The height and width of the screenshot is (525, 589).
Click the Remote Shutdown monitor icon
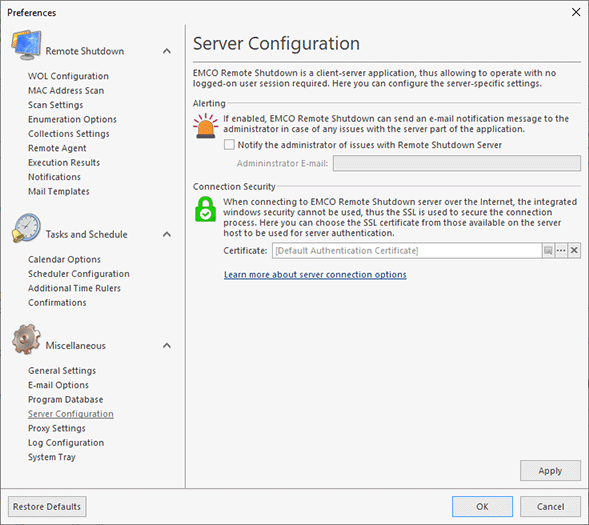pos(26,45)
